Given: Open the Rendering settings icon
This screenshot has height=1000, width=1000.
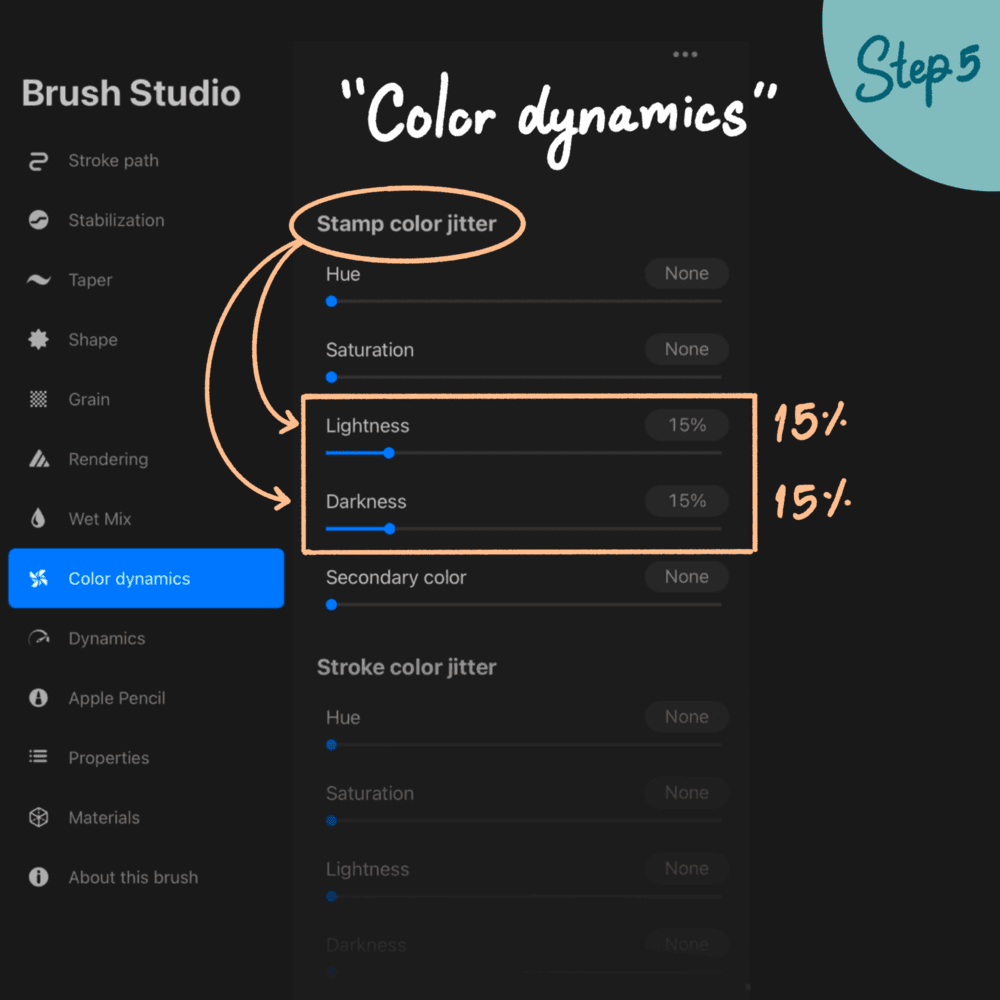Looking at the screenshot, I should 38,459.
